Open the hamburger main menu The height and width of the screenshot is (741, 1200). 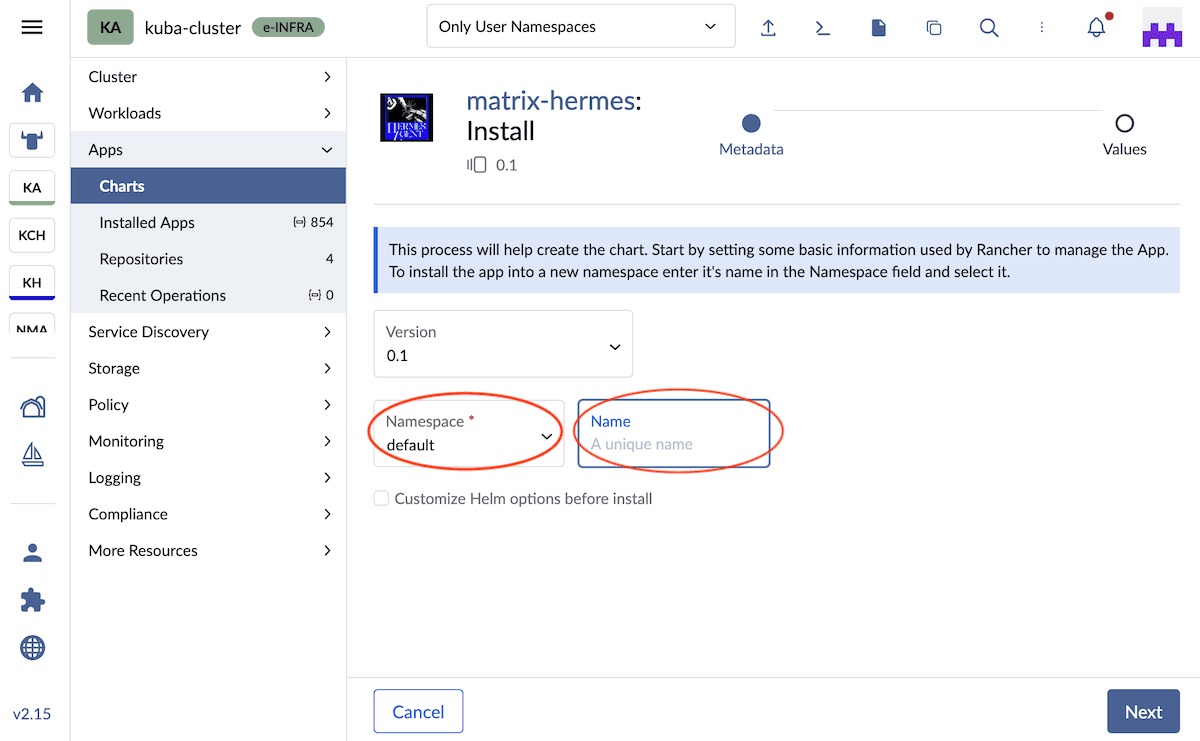32,27
